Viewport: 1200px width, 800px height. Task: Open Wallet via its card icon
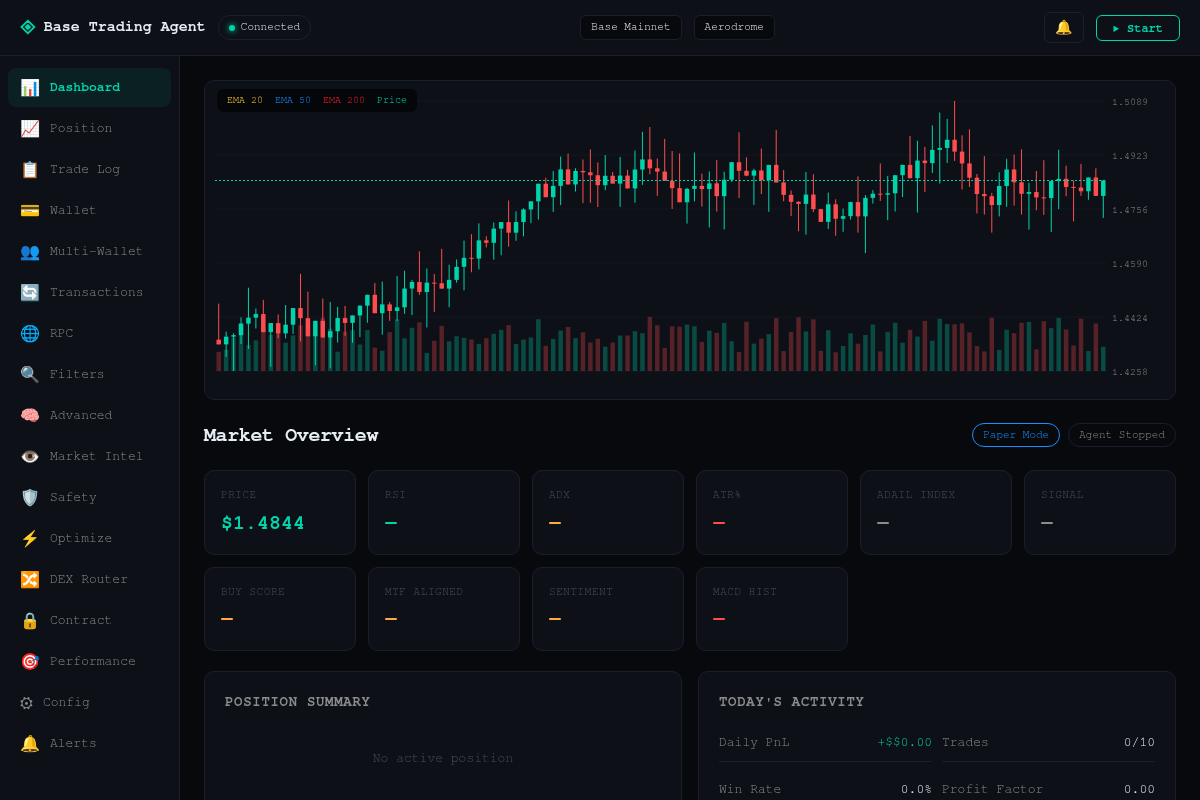pos(30,210)
